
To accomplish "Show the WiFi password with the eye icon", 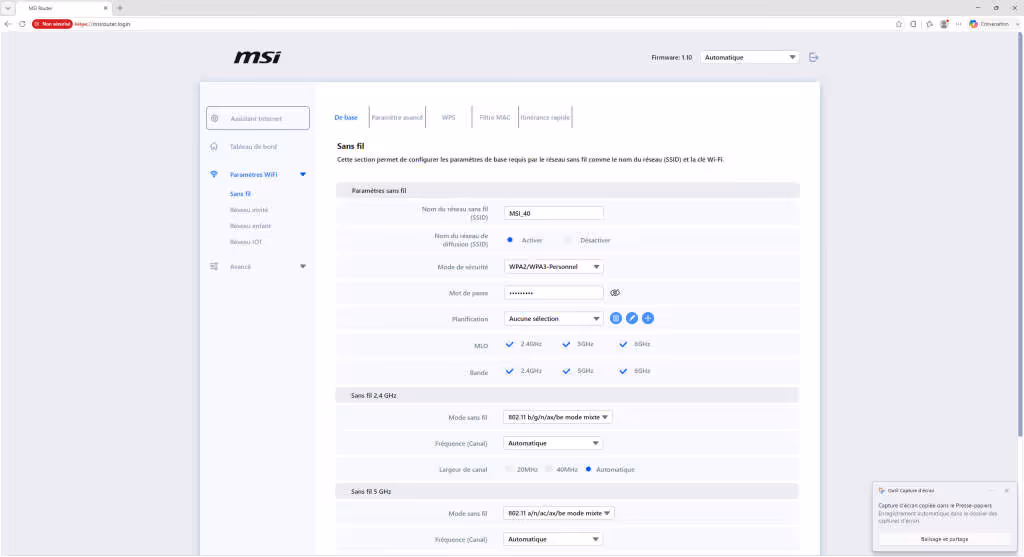I will tap(615, 293).
